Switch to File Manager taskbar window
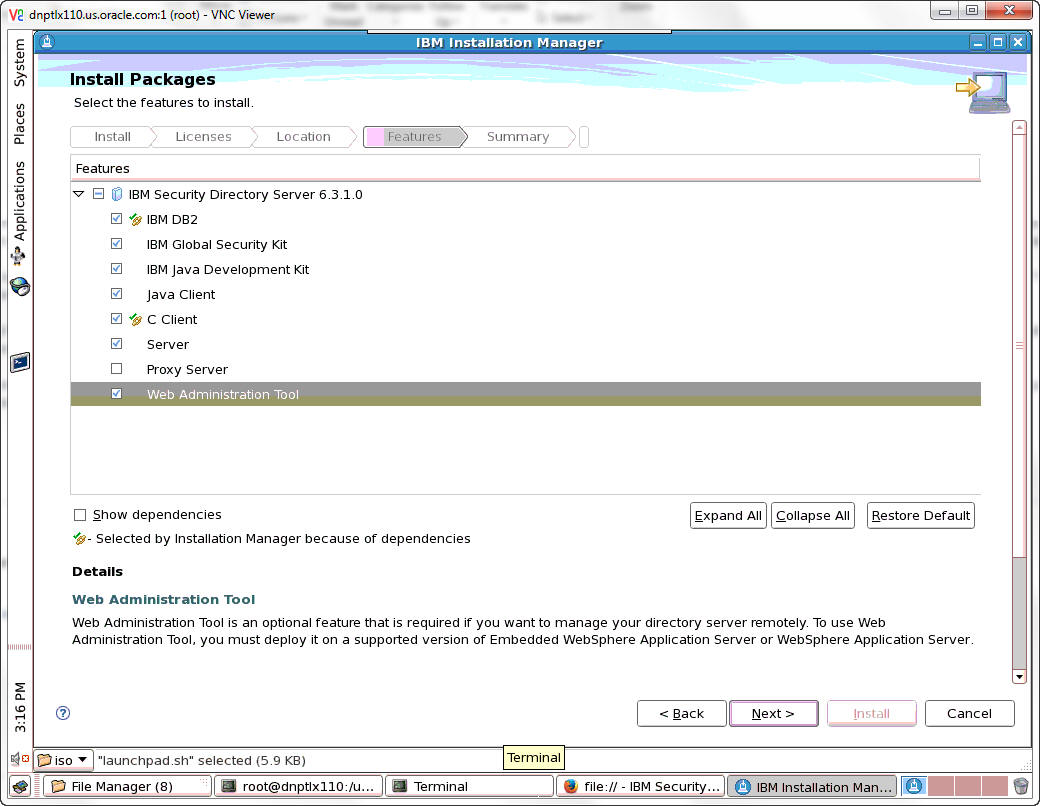 127,786
